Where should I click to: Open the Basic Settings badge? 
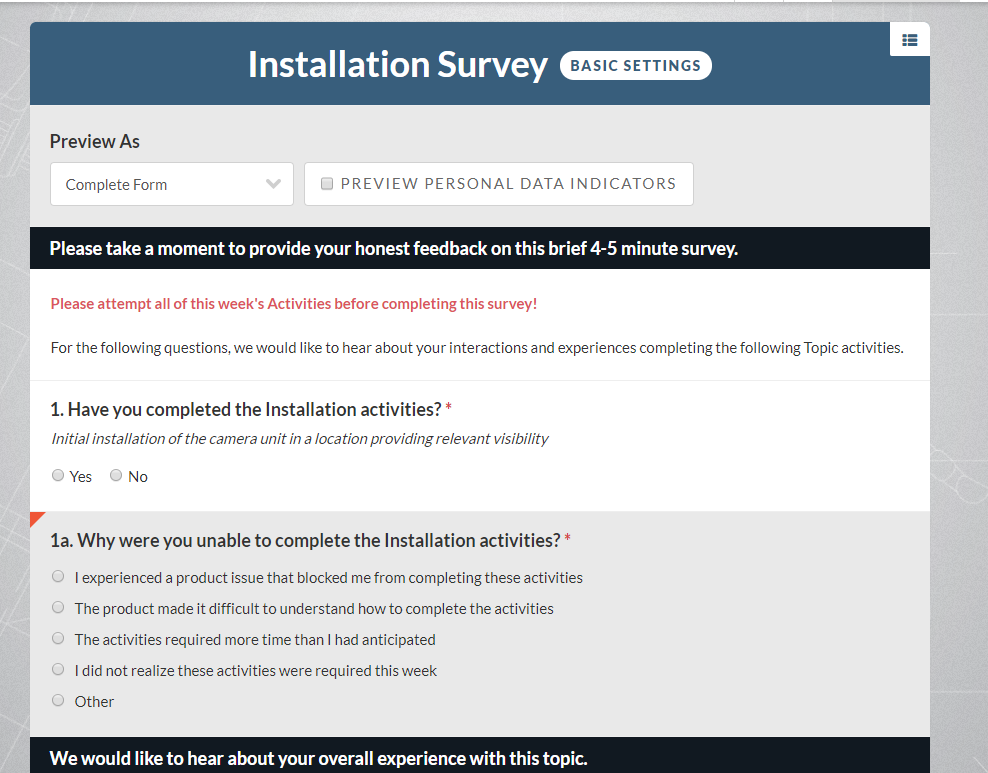[x=636, y=66]
